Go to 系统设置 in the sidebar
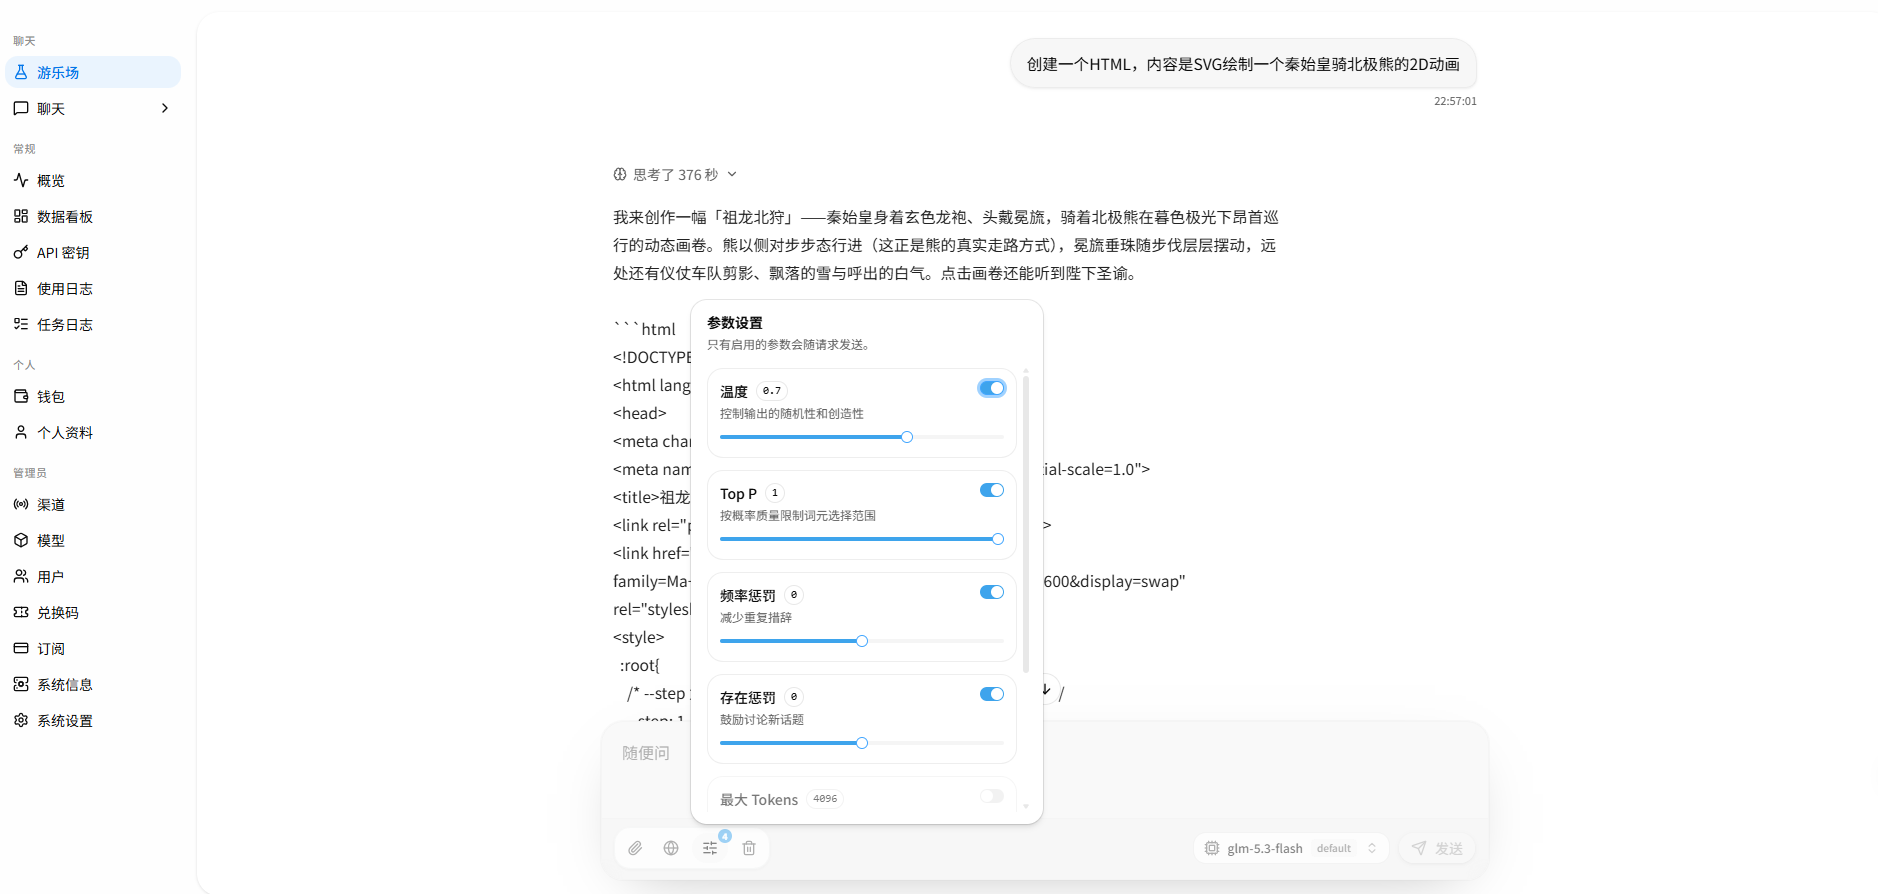 pos(93,720)
